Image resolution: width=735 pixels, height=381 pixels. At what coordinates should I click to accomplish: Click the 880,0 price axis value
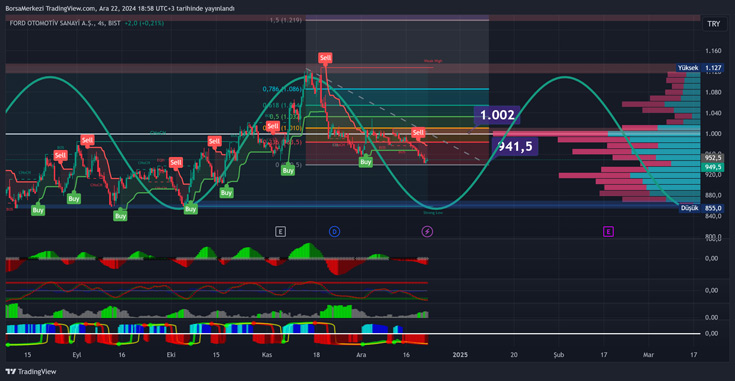pyautogui.click(x=713, y=195)
